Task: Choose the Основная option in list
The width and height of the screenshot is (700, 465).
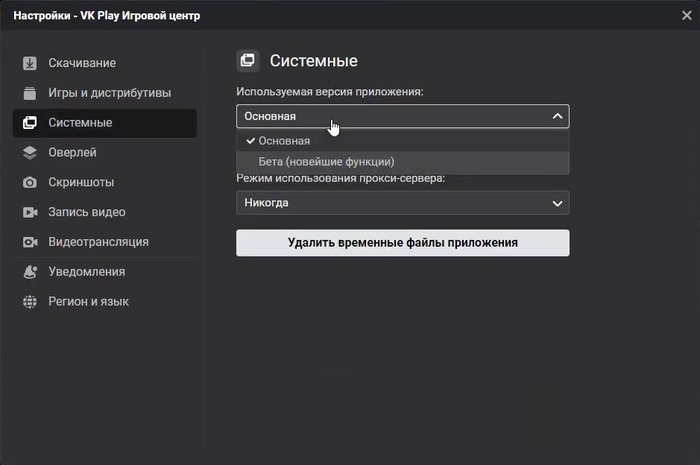Action: (x=403, y=141)
